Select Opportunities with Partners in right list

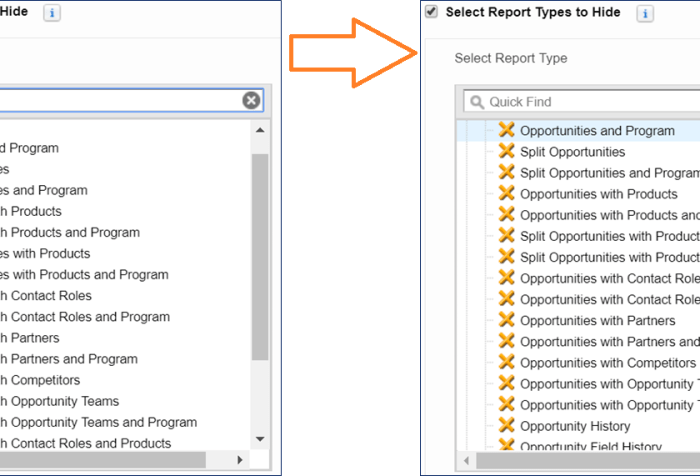point(597,321)
